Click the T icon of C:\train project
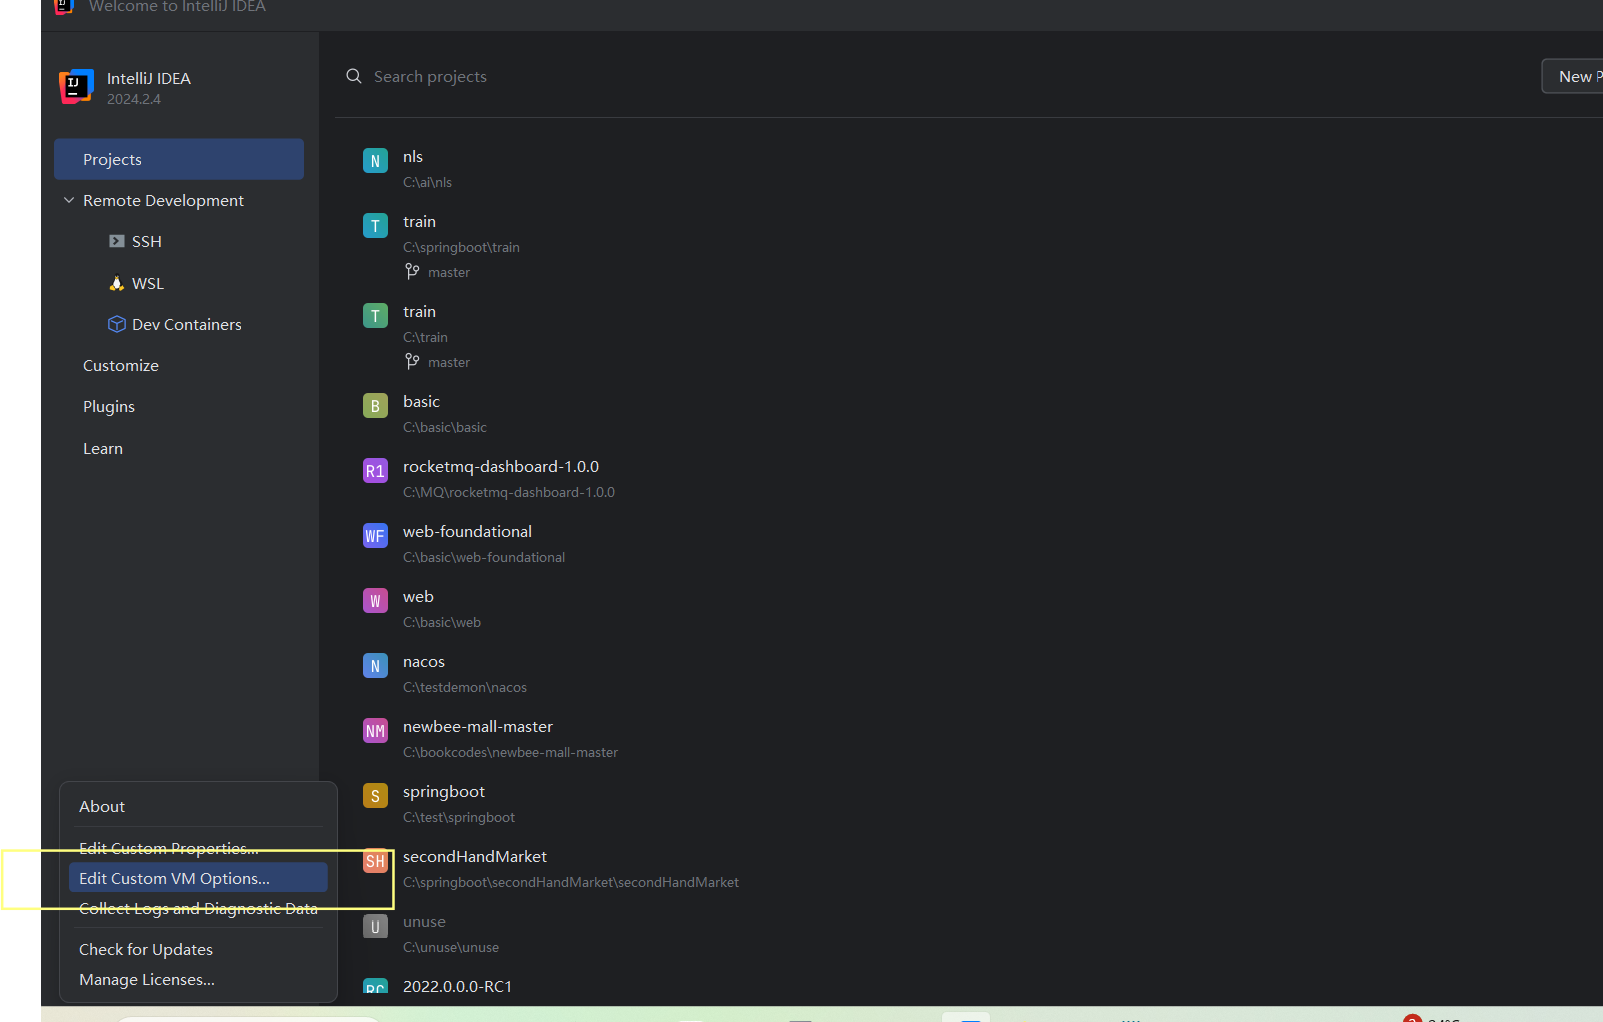Screen dimensions: 1603x1022 point(375,316)
